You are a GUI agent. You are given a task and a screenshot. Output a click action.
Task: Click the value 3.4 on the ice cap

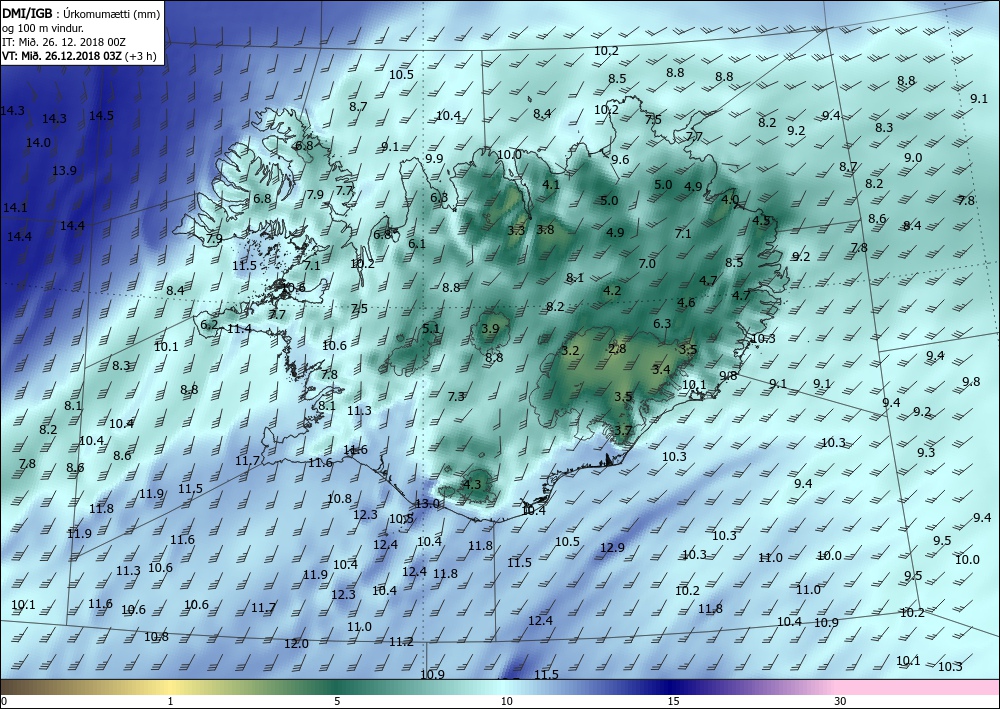(x=661, y=369)
